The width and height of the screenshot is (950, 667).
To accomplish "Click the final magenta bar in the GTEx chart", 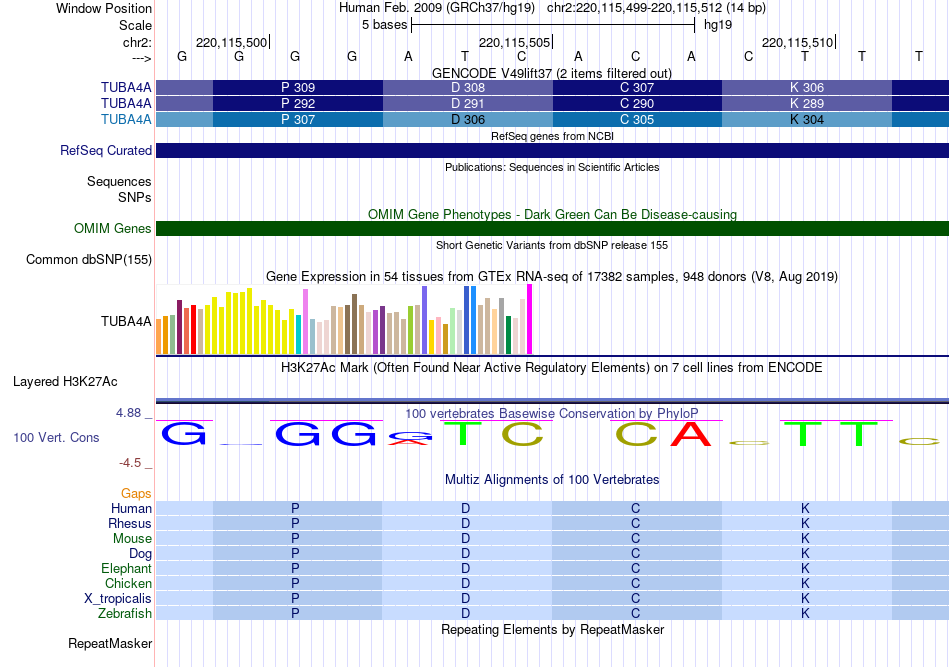I will coord(530,319).
